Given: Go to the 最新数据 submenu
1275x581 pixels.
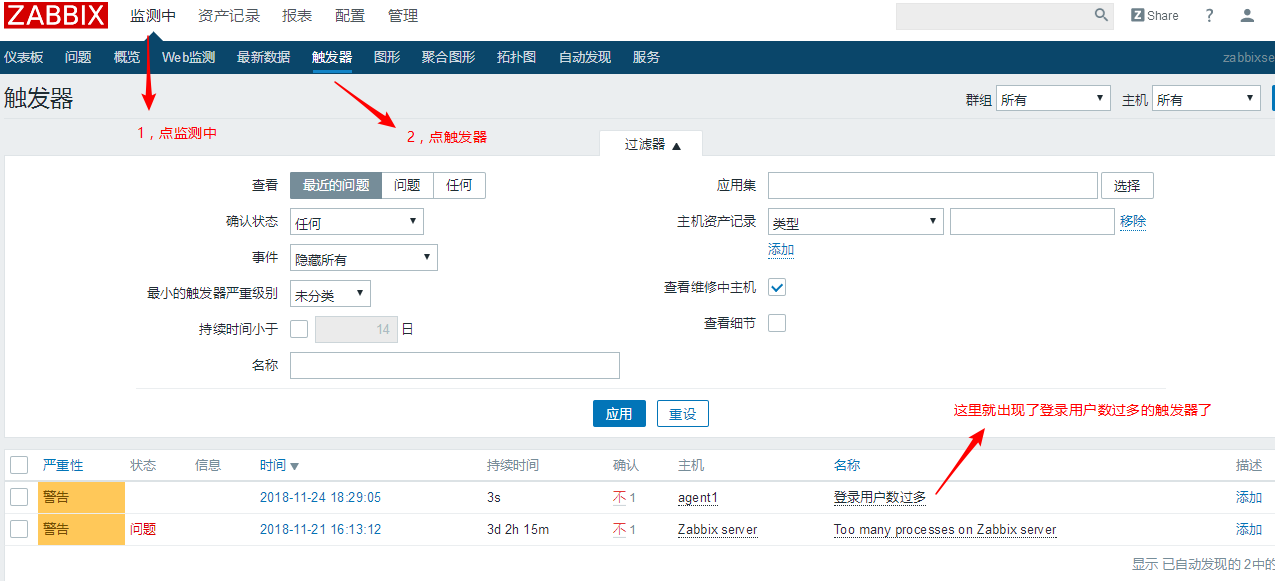Looking at the screenshot, I should (263, 58).
